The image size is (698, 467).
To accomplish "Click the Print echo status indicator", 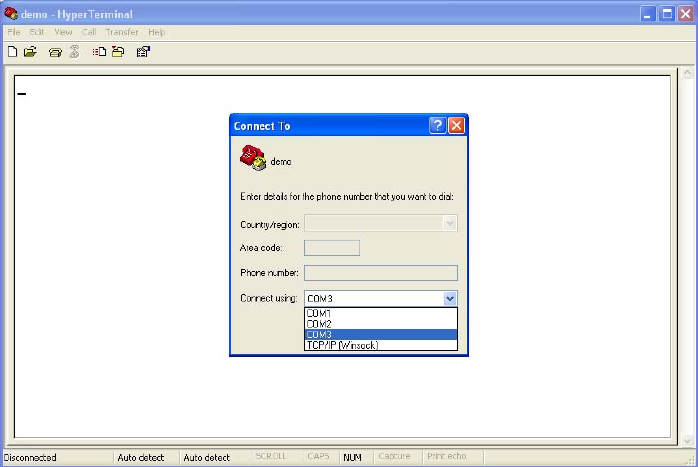I will 446,456.
